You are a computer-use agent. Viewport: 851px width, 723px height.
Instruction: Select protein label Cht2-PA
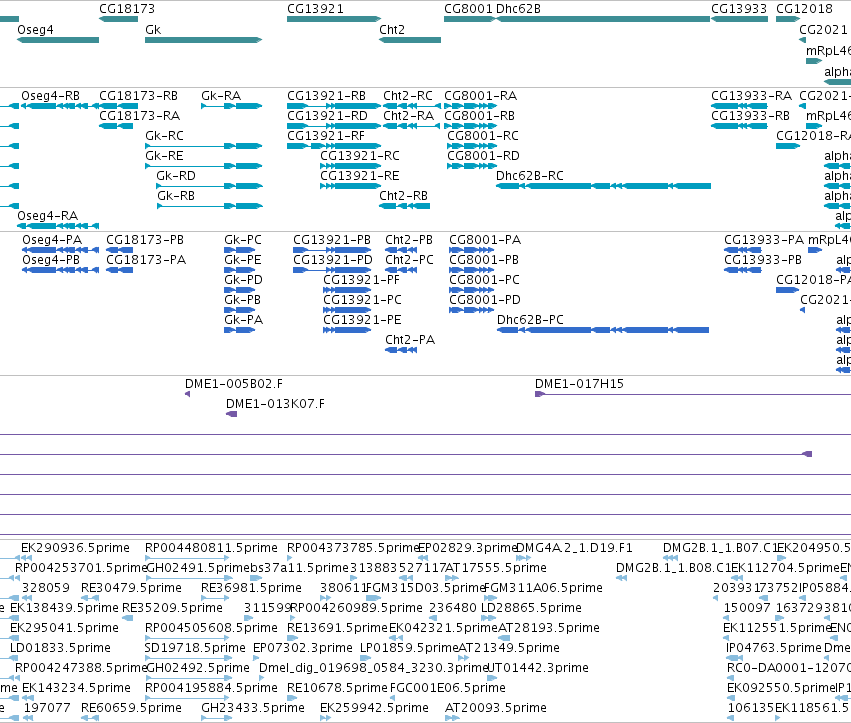[x=410, y=341]
